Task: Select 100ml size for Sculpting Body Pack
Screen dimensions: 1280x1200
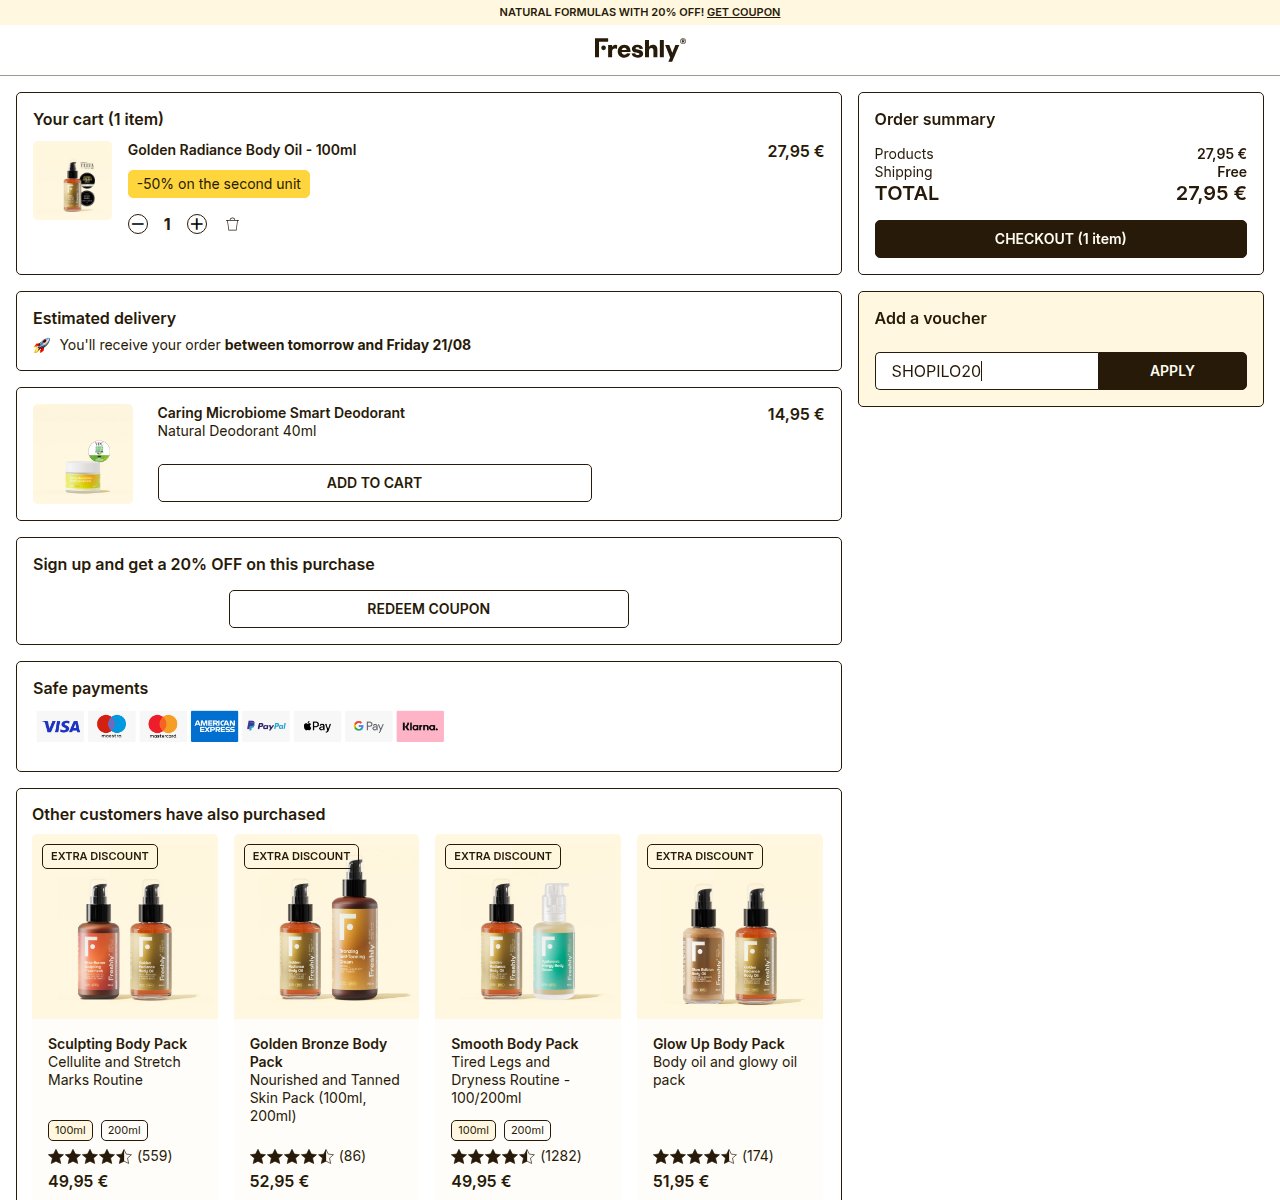Action: tap(70, 1130)
